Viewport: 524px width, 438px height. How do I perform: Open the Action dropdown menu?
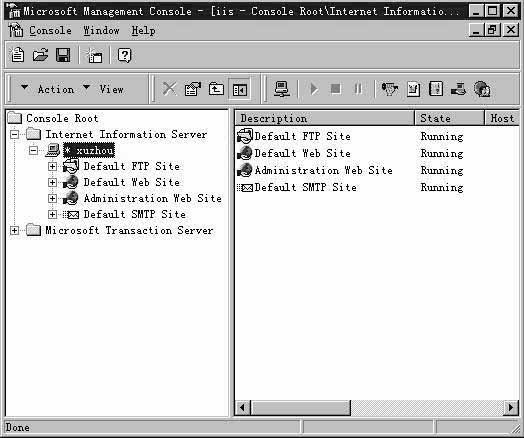(x=48, y=89)
